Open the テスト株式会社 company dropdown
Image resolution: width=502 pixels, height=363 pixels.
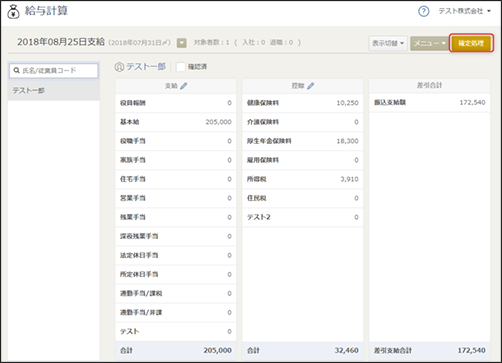(464, 11)
